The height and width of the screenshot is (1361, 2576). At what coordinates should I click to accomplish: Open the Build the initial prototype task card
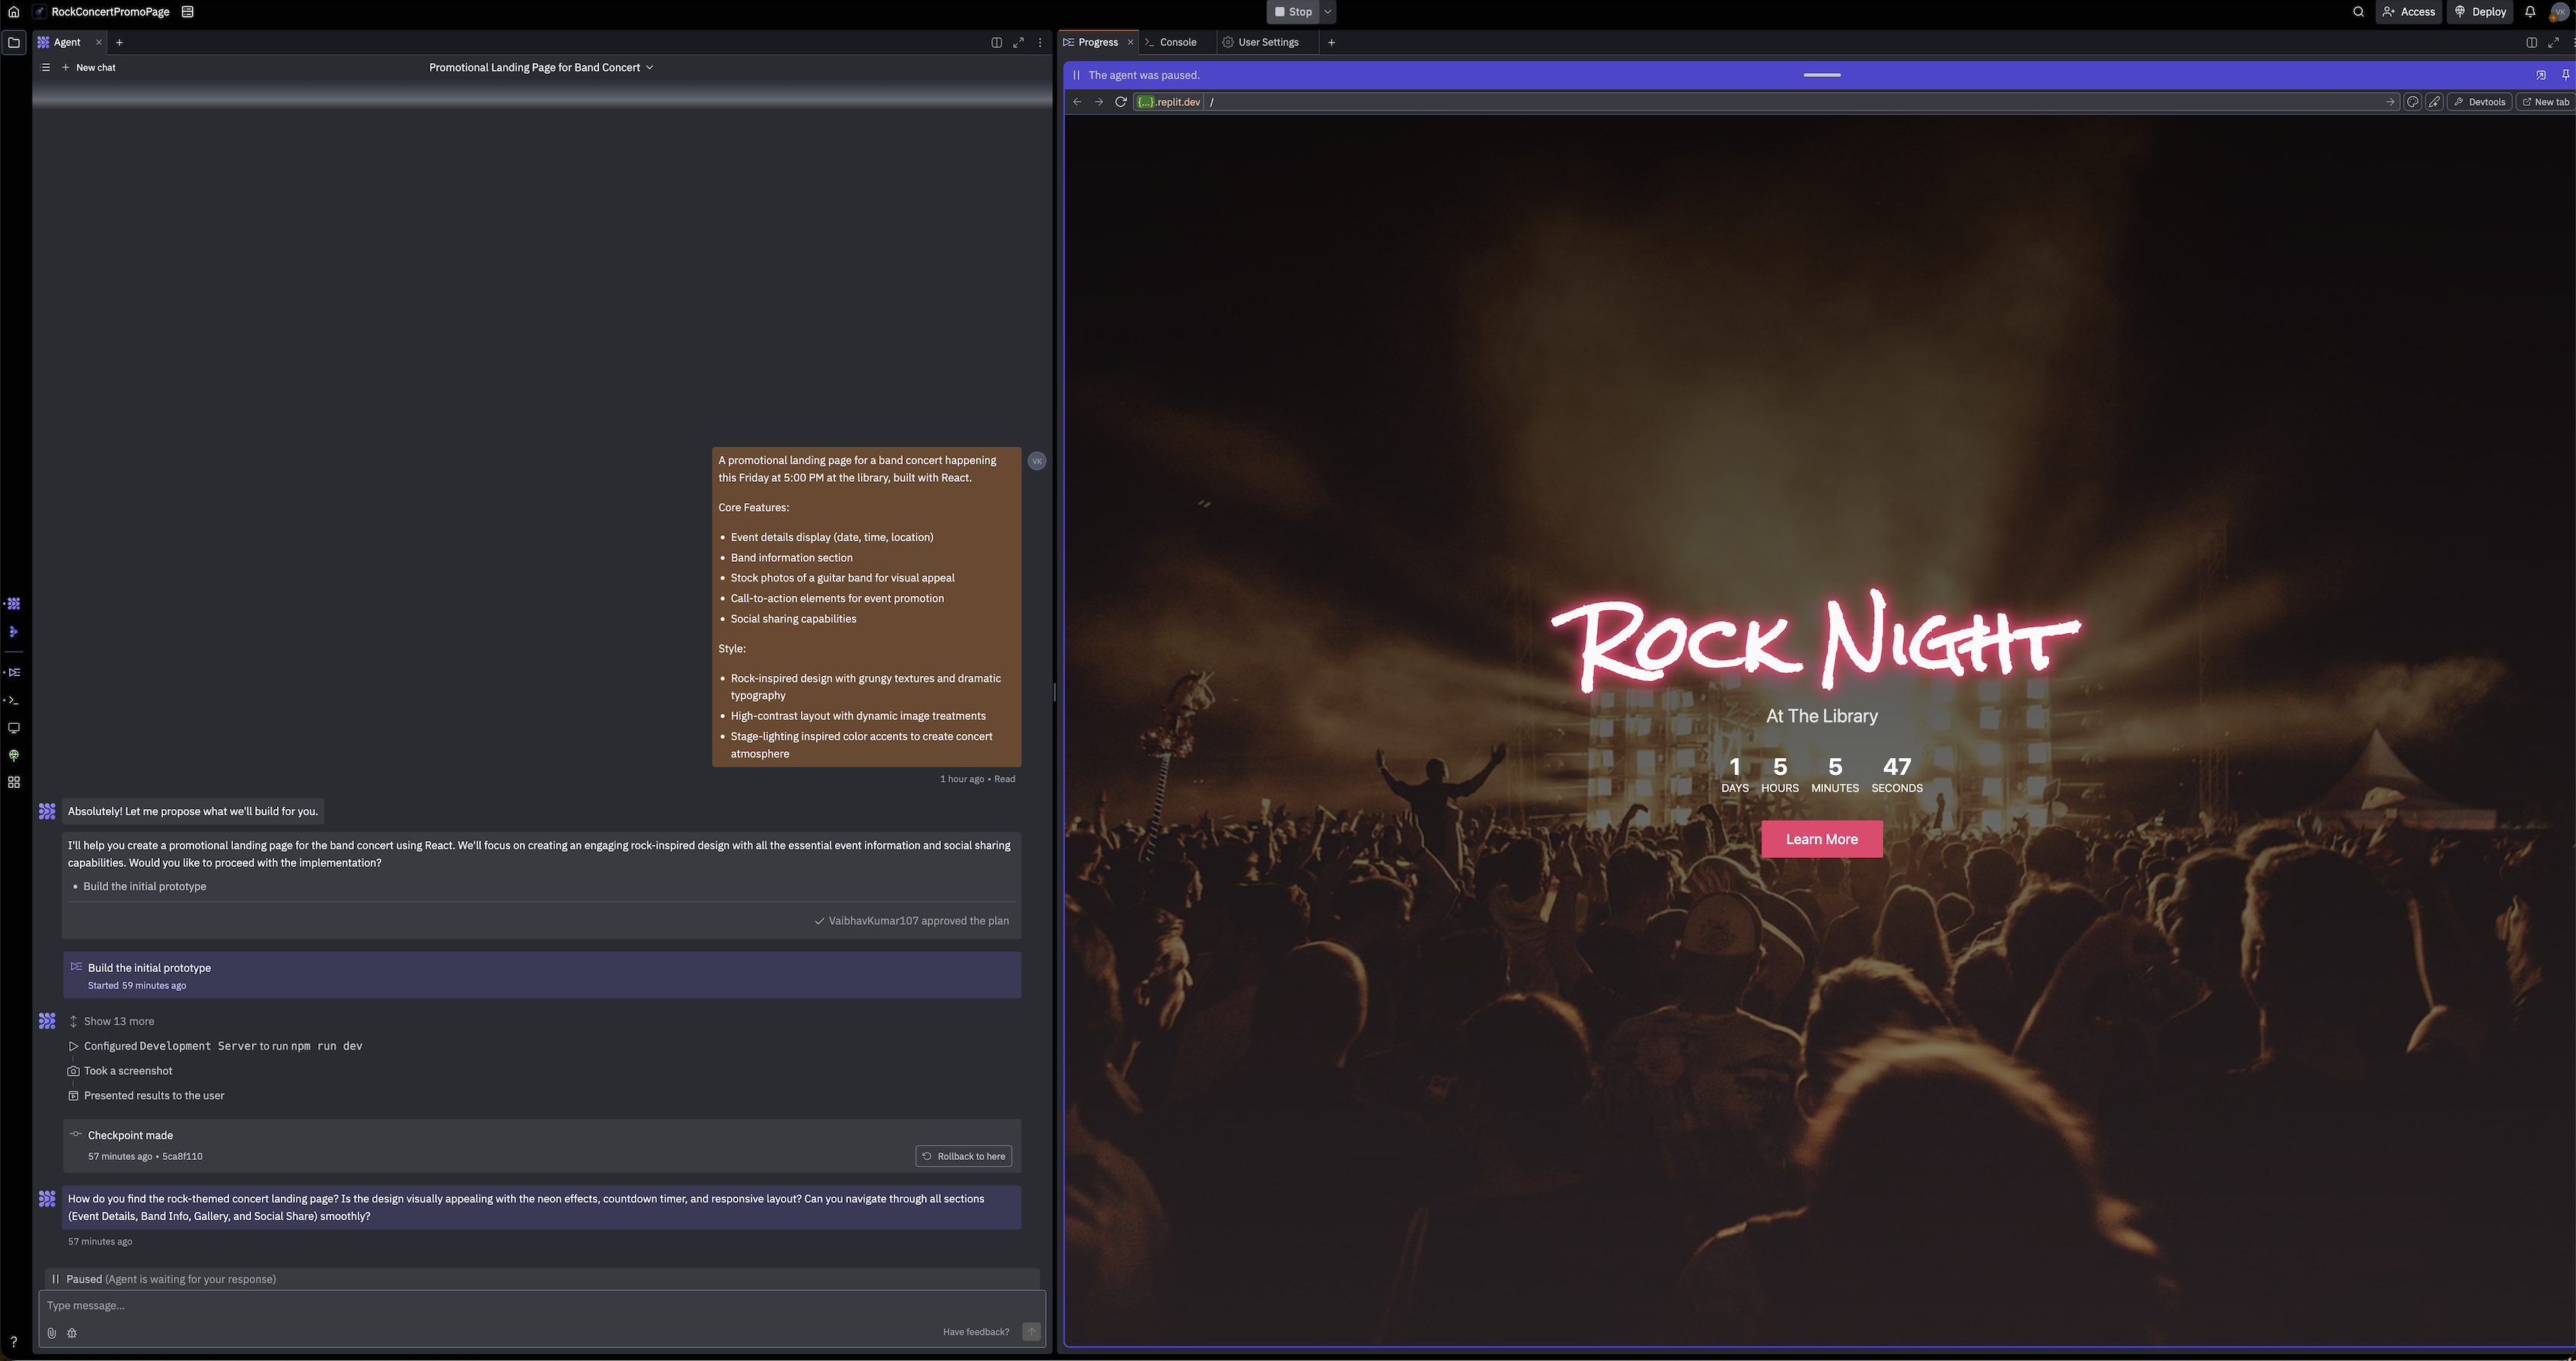(x=541, y=976)
